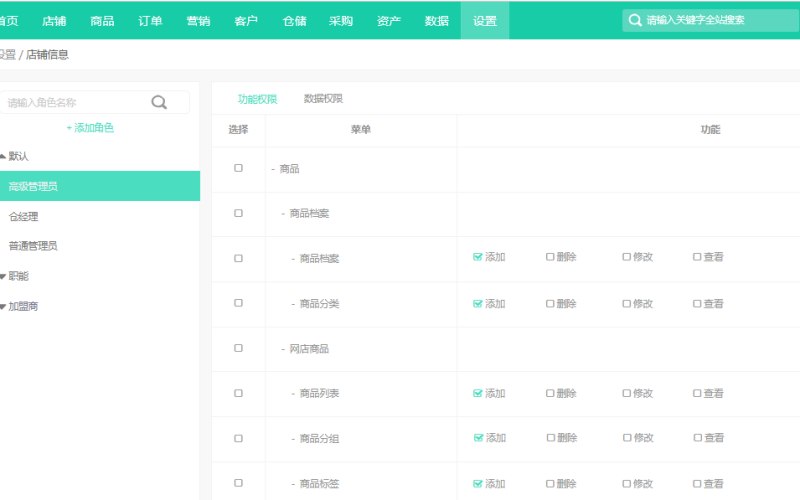Enable 修改 permission for 商品标签
This screenshot has width=800, height=500.
pos(627,484)
